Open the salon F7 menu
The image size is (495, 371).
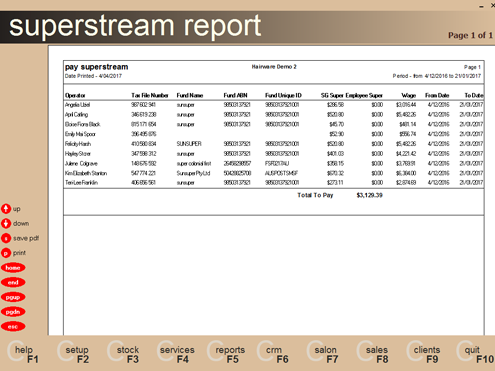[x=323, y=353]
